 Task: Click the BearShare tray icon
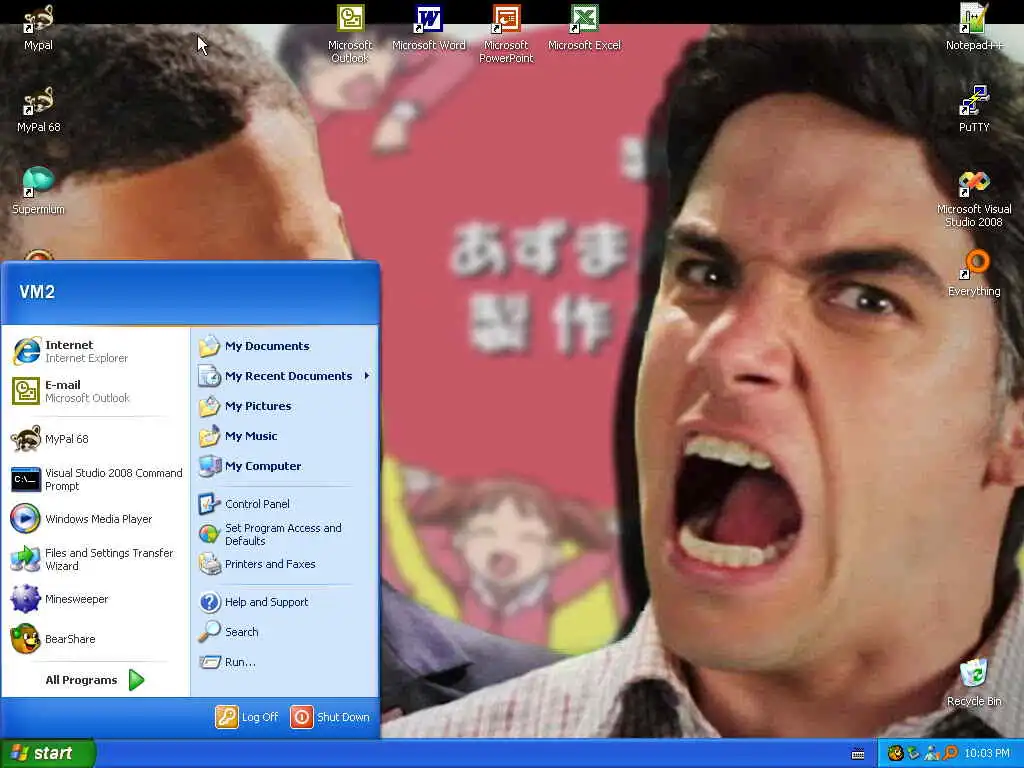coord(895,753)
